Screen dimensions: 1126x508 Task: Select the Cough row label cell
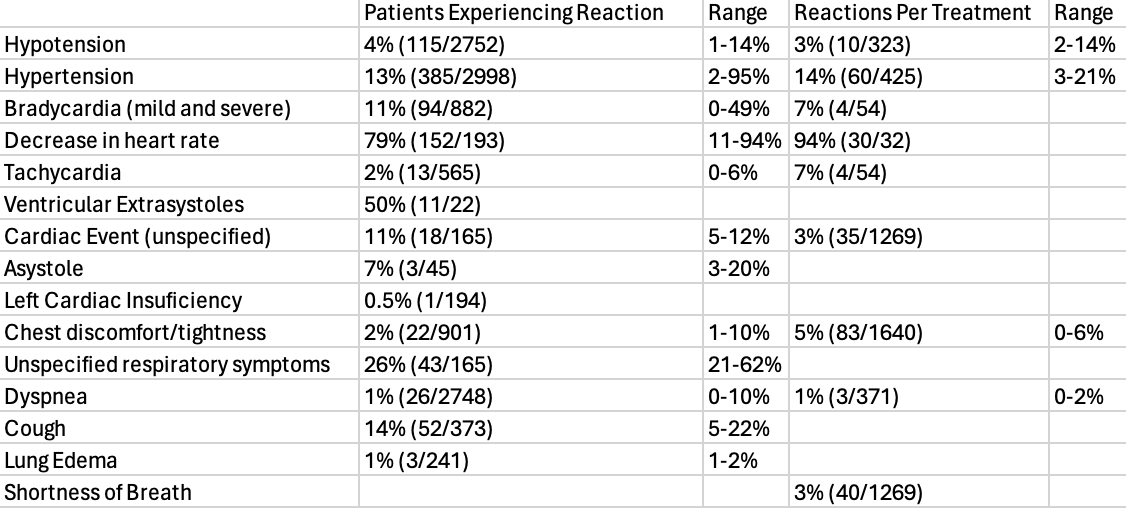point(36,428)
